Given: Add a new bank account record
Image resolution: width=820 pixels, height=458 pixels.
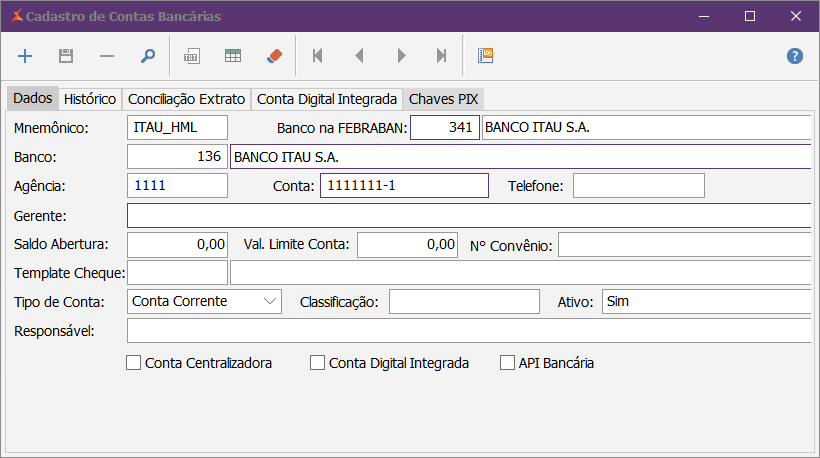Looking at the screenshot, I should 25,56.
